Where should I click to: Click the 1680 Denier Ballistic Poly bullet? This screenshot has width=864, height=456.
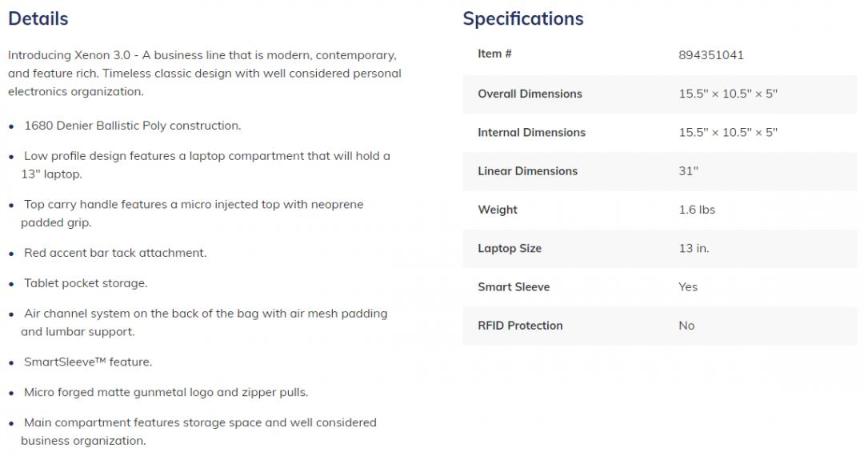(x=131, y=126)
